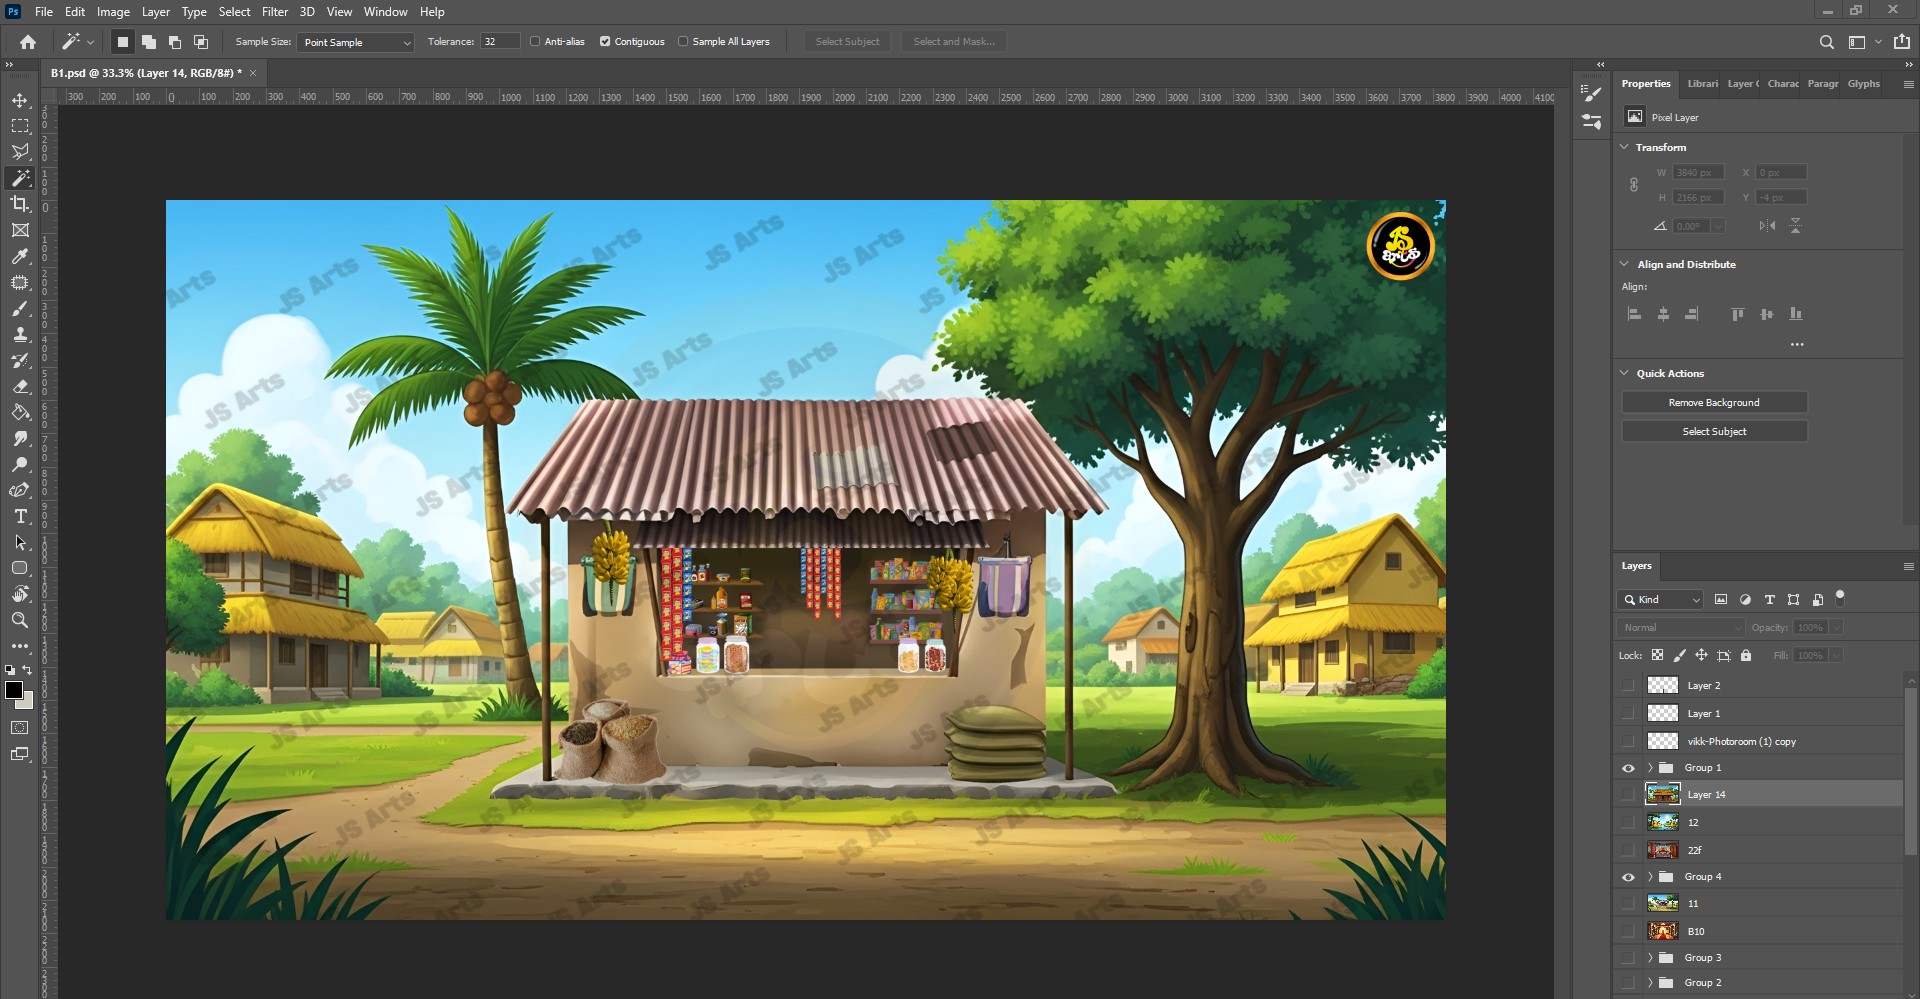Click the Home icon in options bar
Image resolution: width=1920 pixels, height=999 pixels.
point(28,42)
